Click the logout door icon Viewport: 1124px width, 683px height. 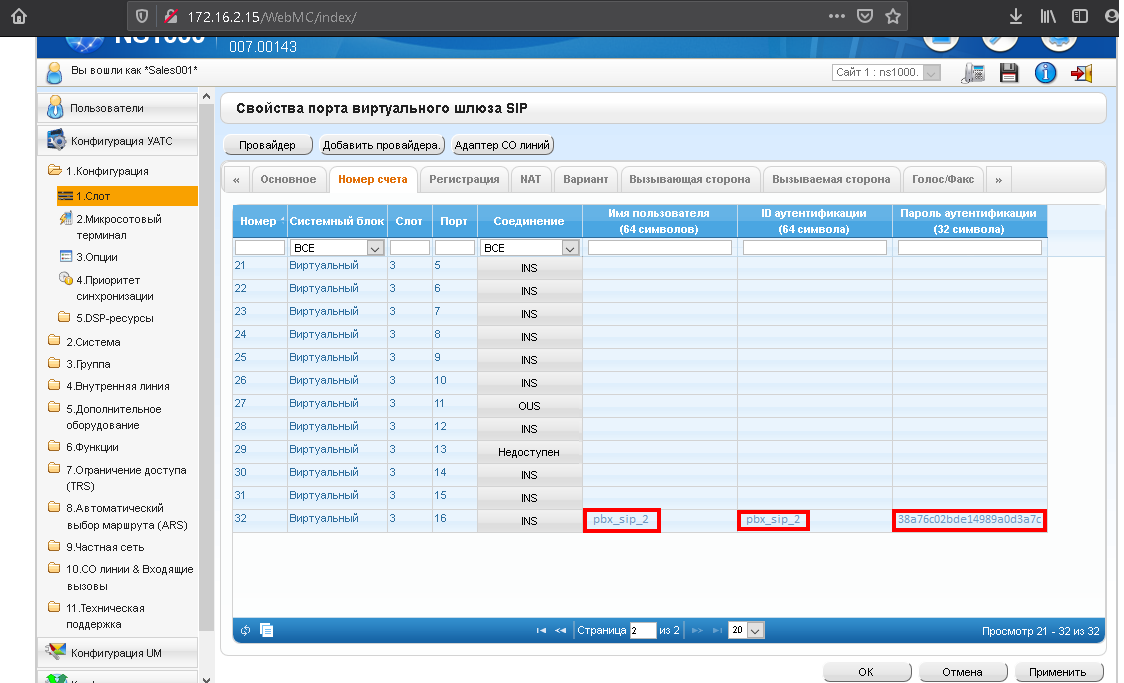(1081, 73)
